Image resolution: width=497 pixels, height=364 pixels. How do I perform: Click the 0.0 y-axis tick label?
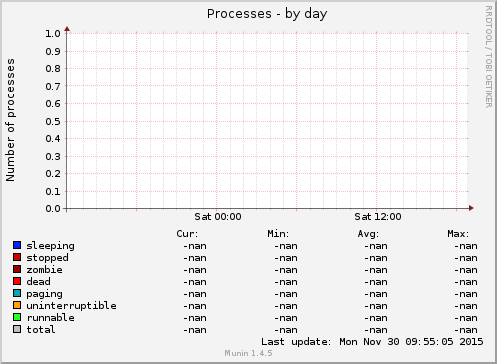[x=53, y=209]
